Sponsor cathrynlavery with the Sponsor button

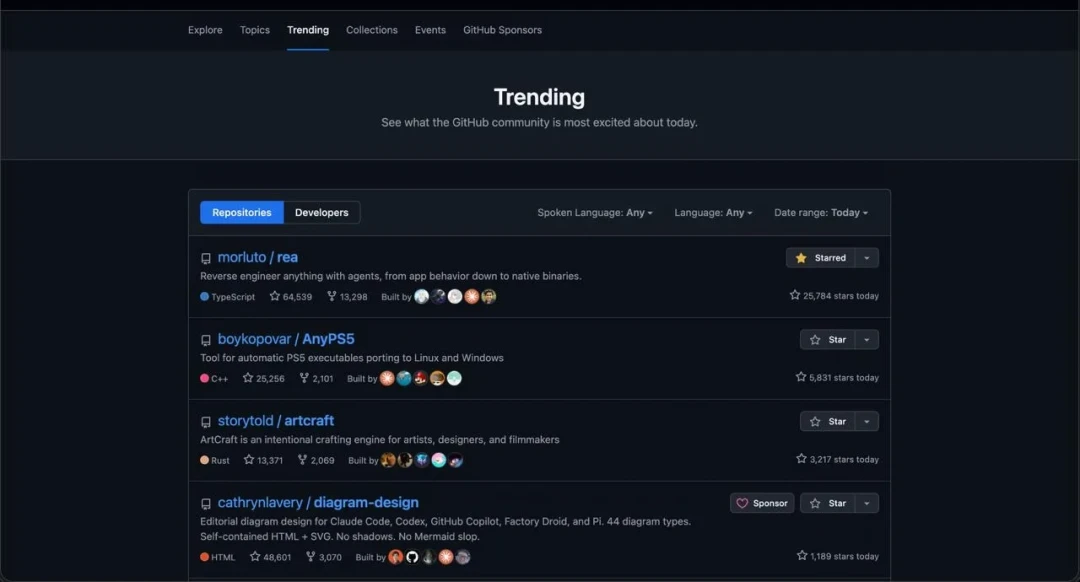click(762, 503)
